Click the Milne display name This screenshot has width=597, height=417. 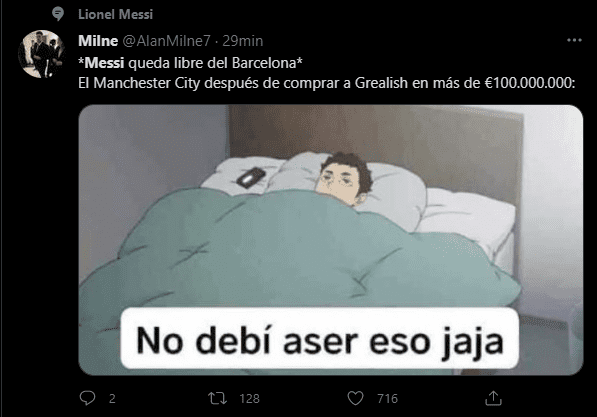tap(98, 41)
